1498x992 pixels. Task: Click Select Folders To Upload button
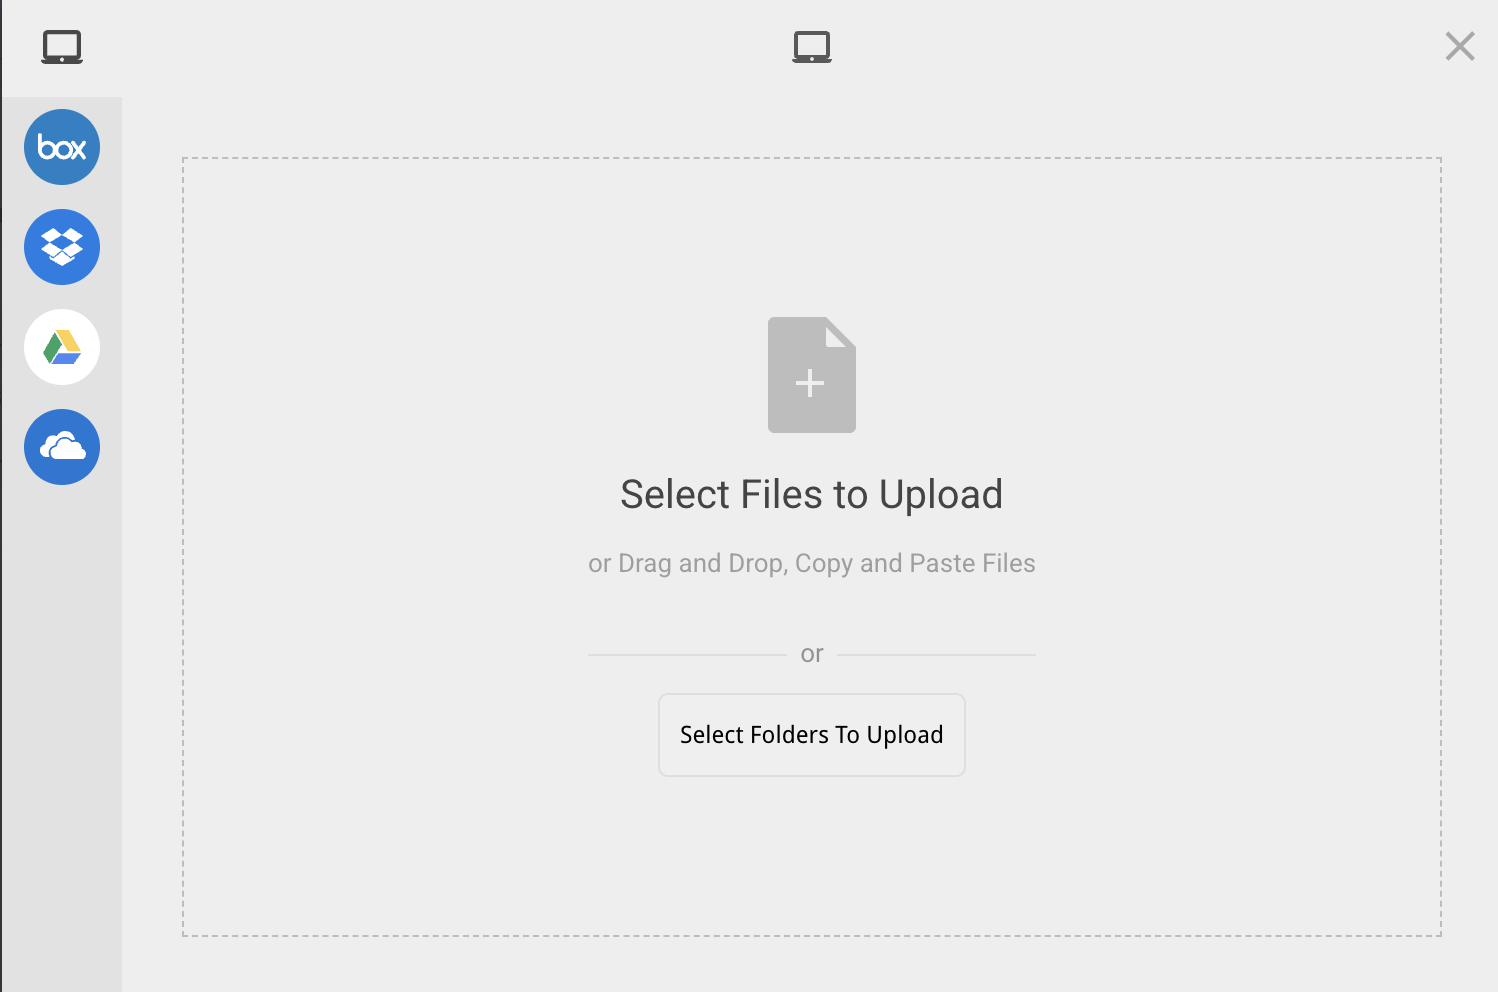(812, 735)
